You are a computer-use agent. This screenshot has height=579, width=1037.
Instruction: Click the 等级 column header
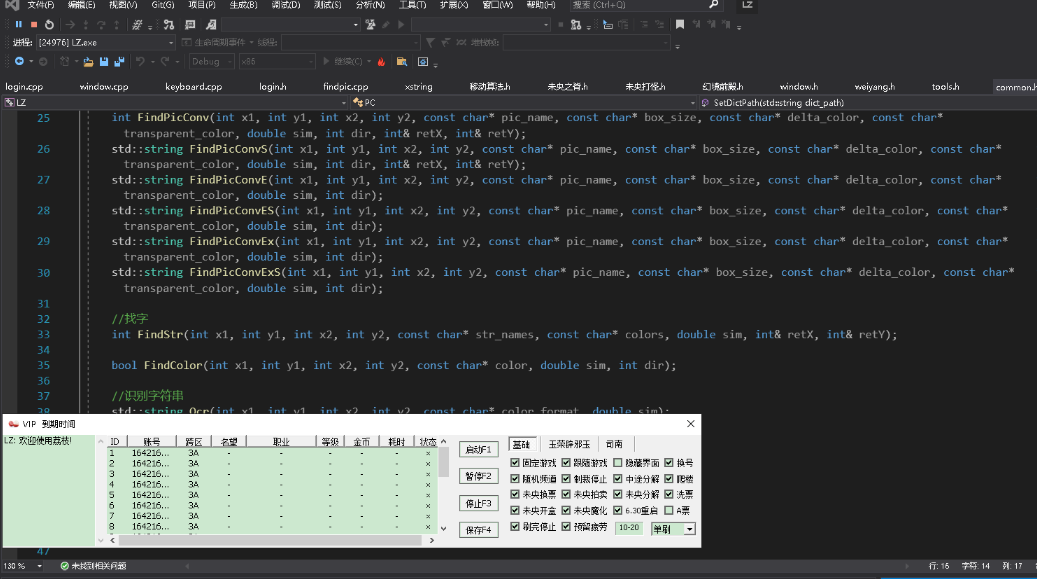pos(330,441)
